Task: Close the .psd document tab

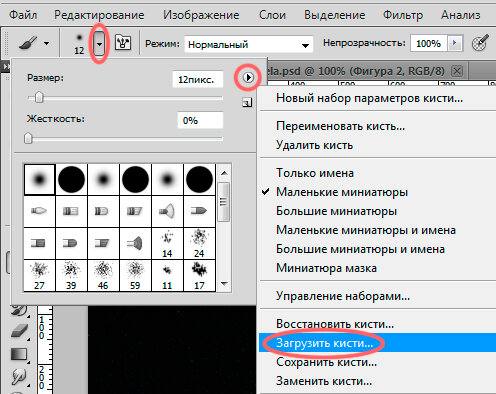Action: click(457, 71)
